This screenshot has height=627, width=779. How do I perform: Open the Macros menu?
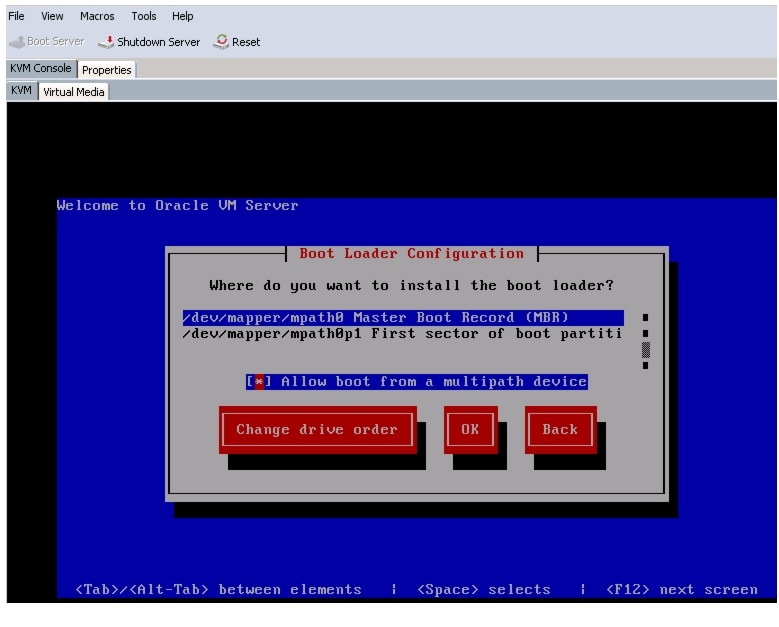[97, 16]
